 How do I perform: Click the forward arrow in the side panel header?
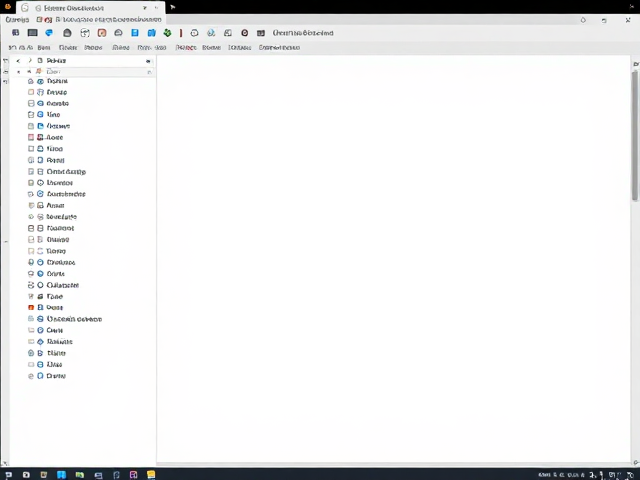[x=30, y=60]
